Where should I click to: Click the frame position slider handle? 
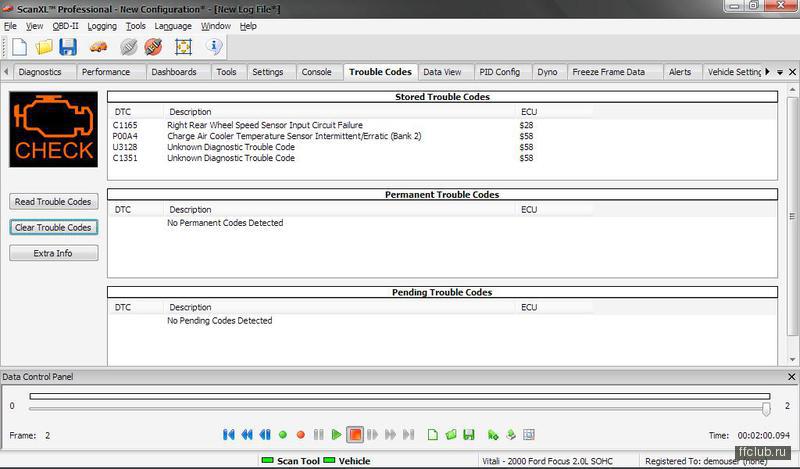[x=766, y=407]
